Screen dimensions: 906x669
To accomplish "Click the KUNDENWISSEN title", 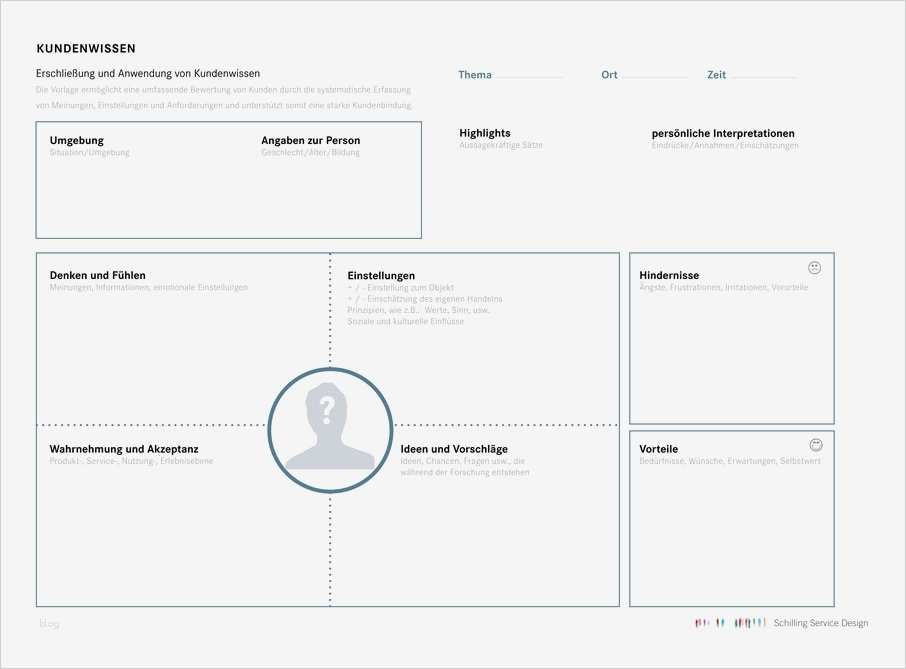I will [86, 49].
